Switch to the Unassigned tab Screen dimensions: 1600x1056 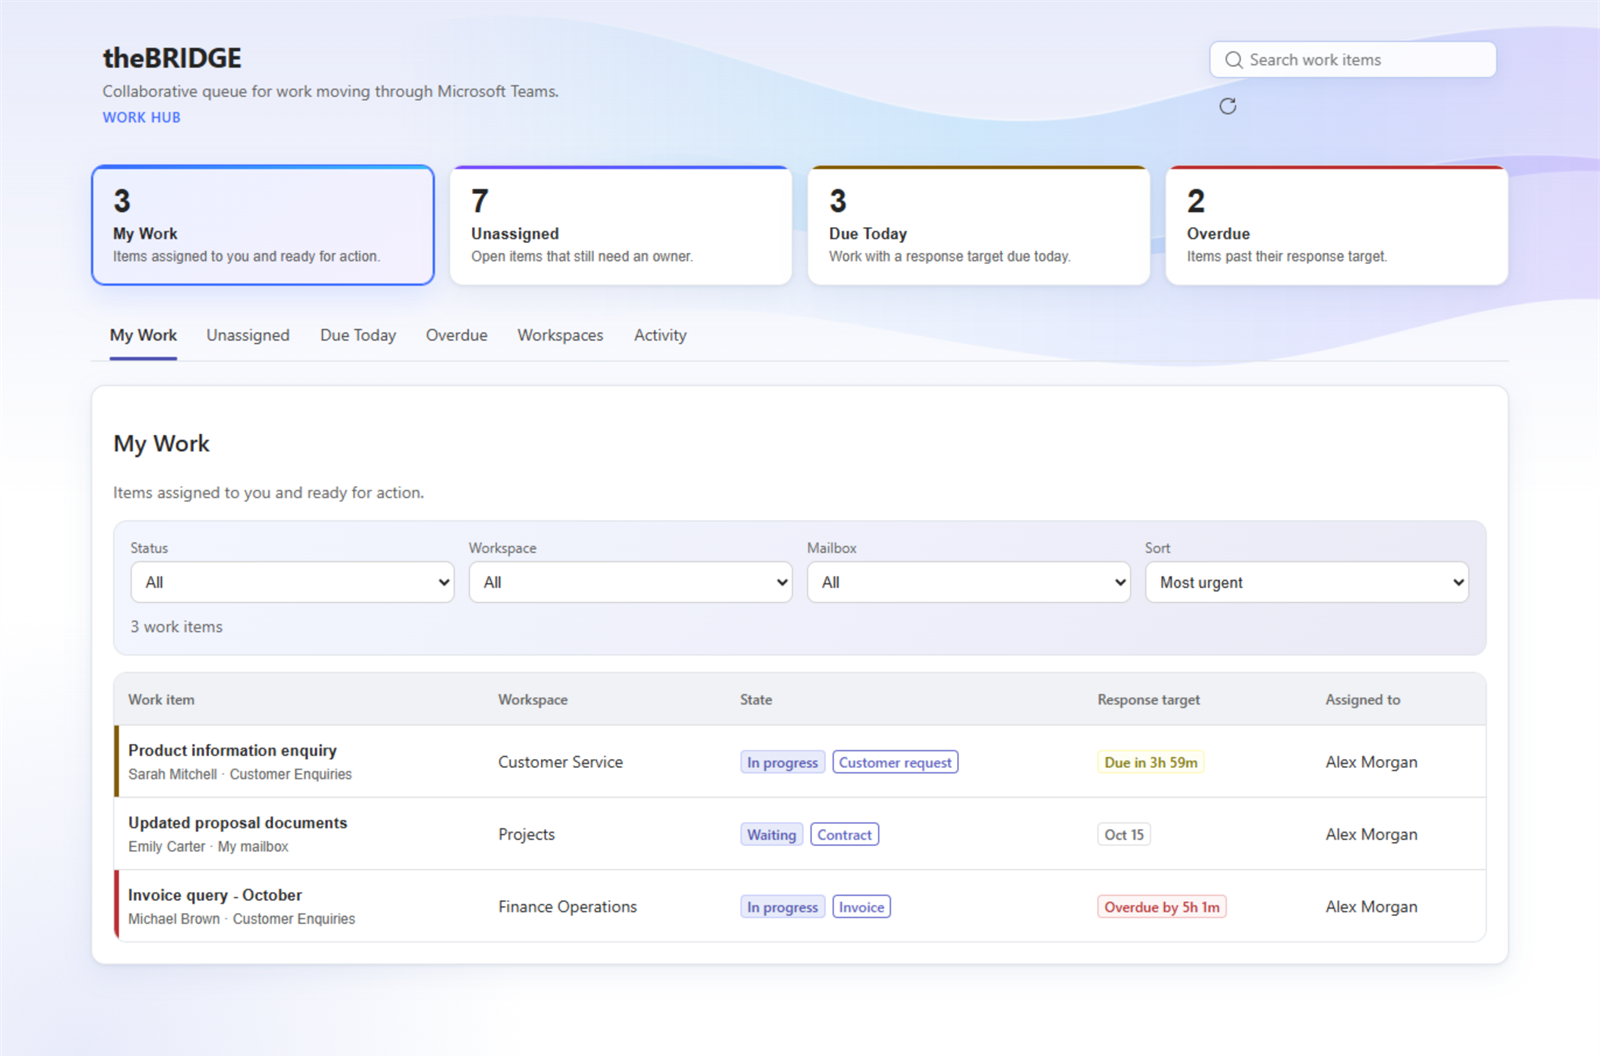pyautogui.click(x=248, y=335)
